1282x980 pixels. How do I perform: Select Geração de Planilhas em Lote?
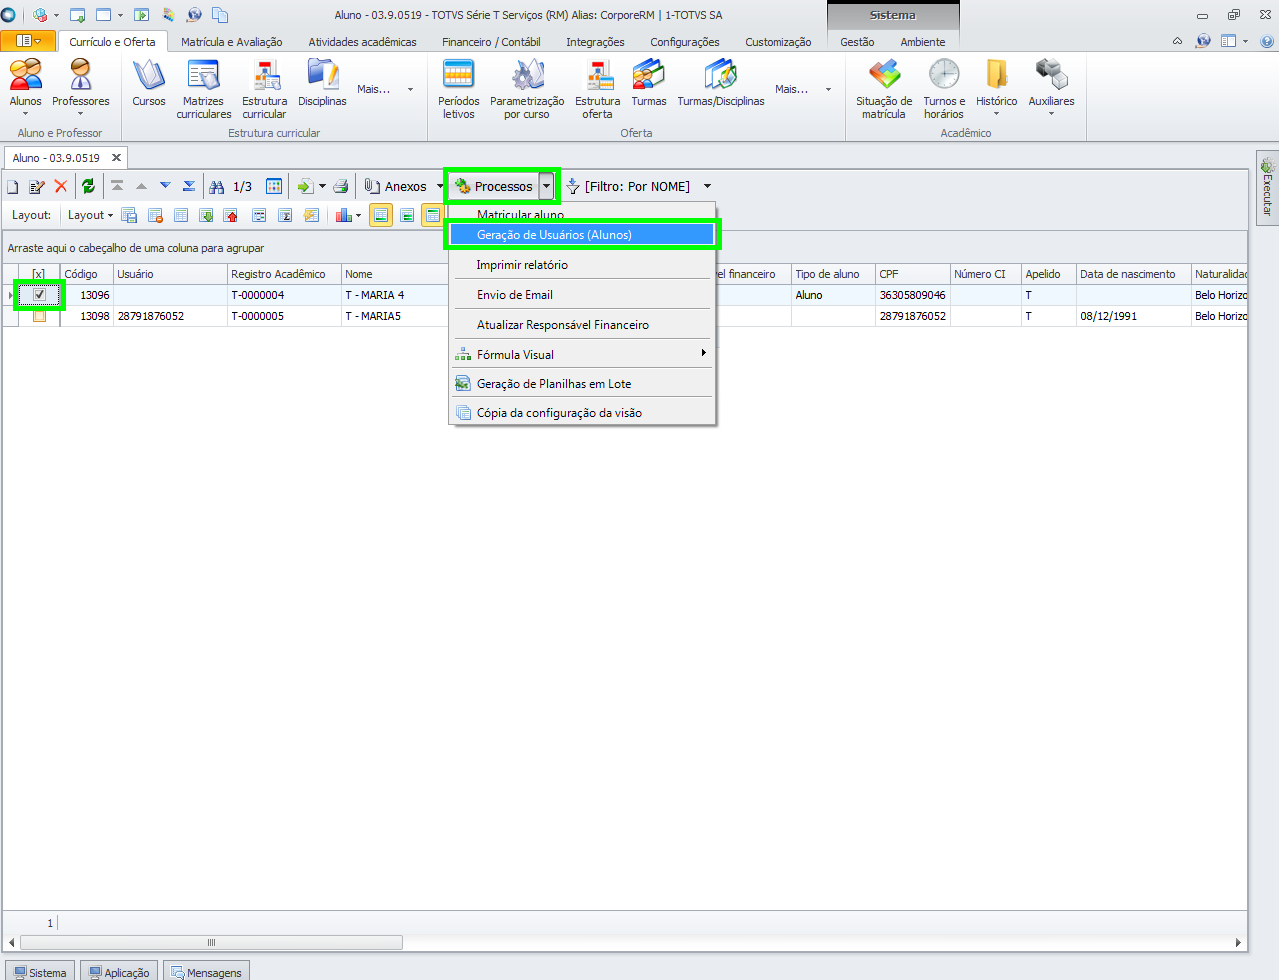tap(582, 384)
